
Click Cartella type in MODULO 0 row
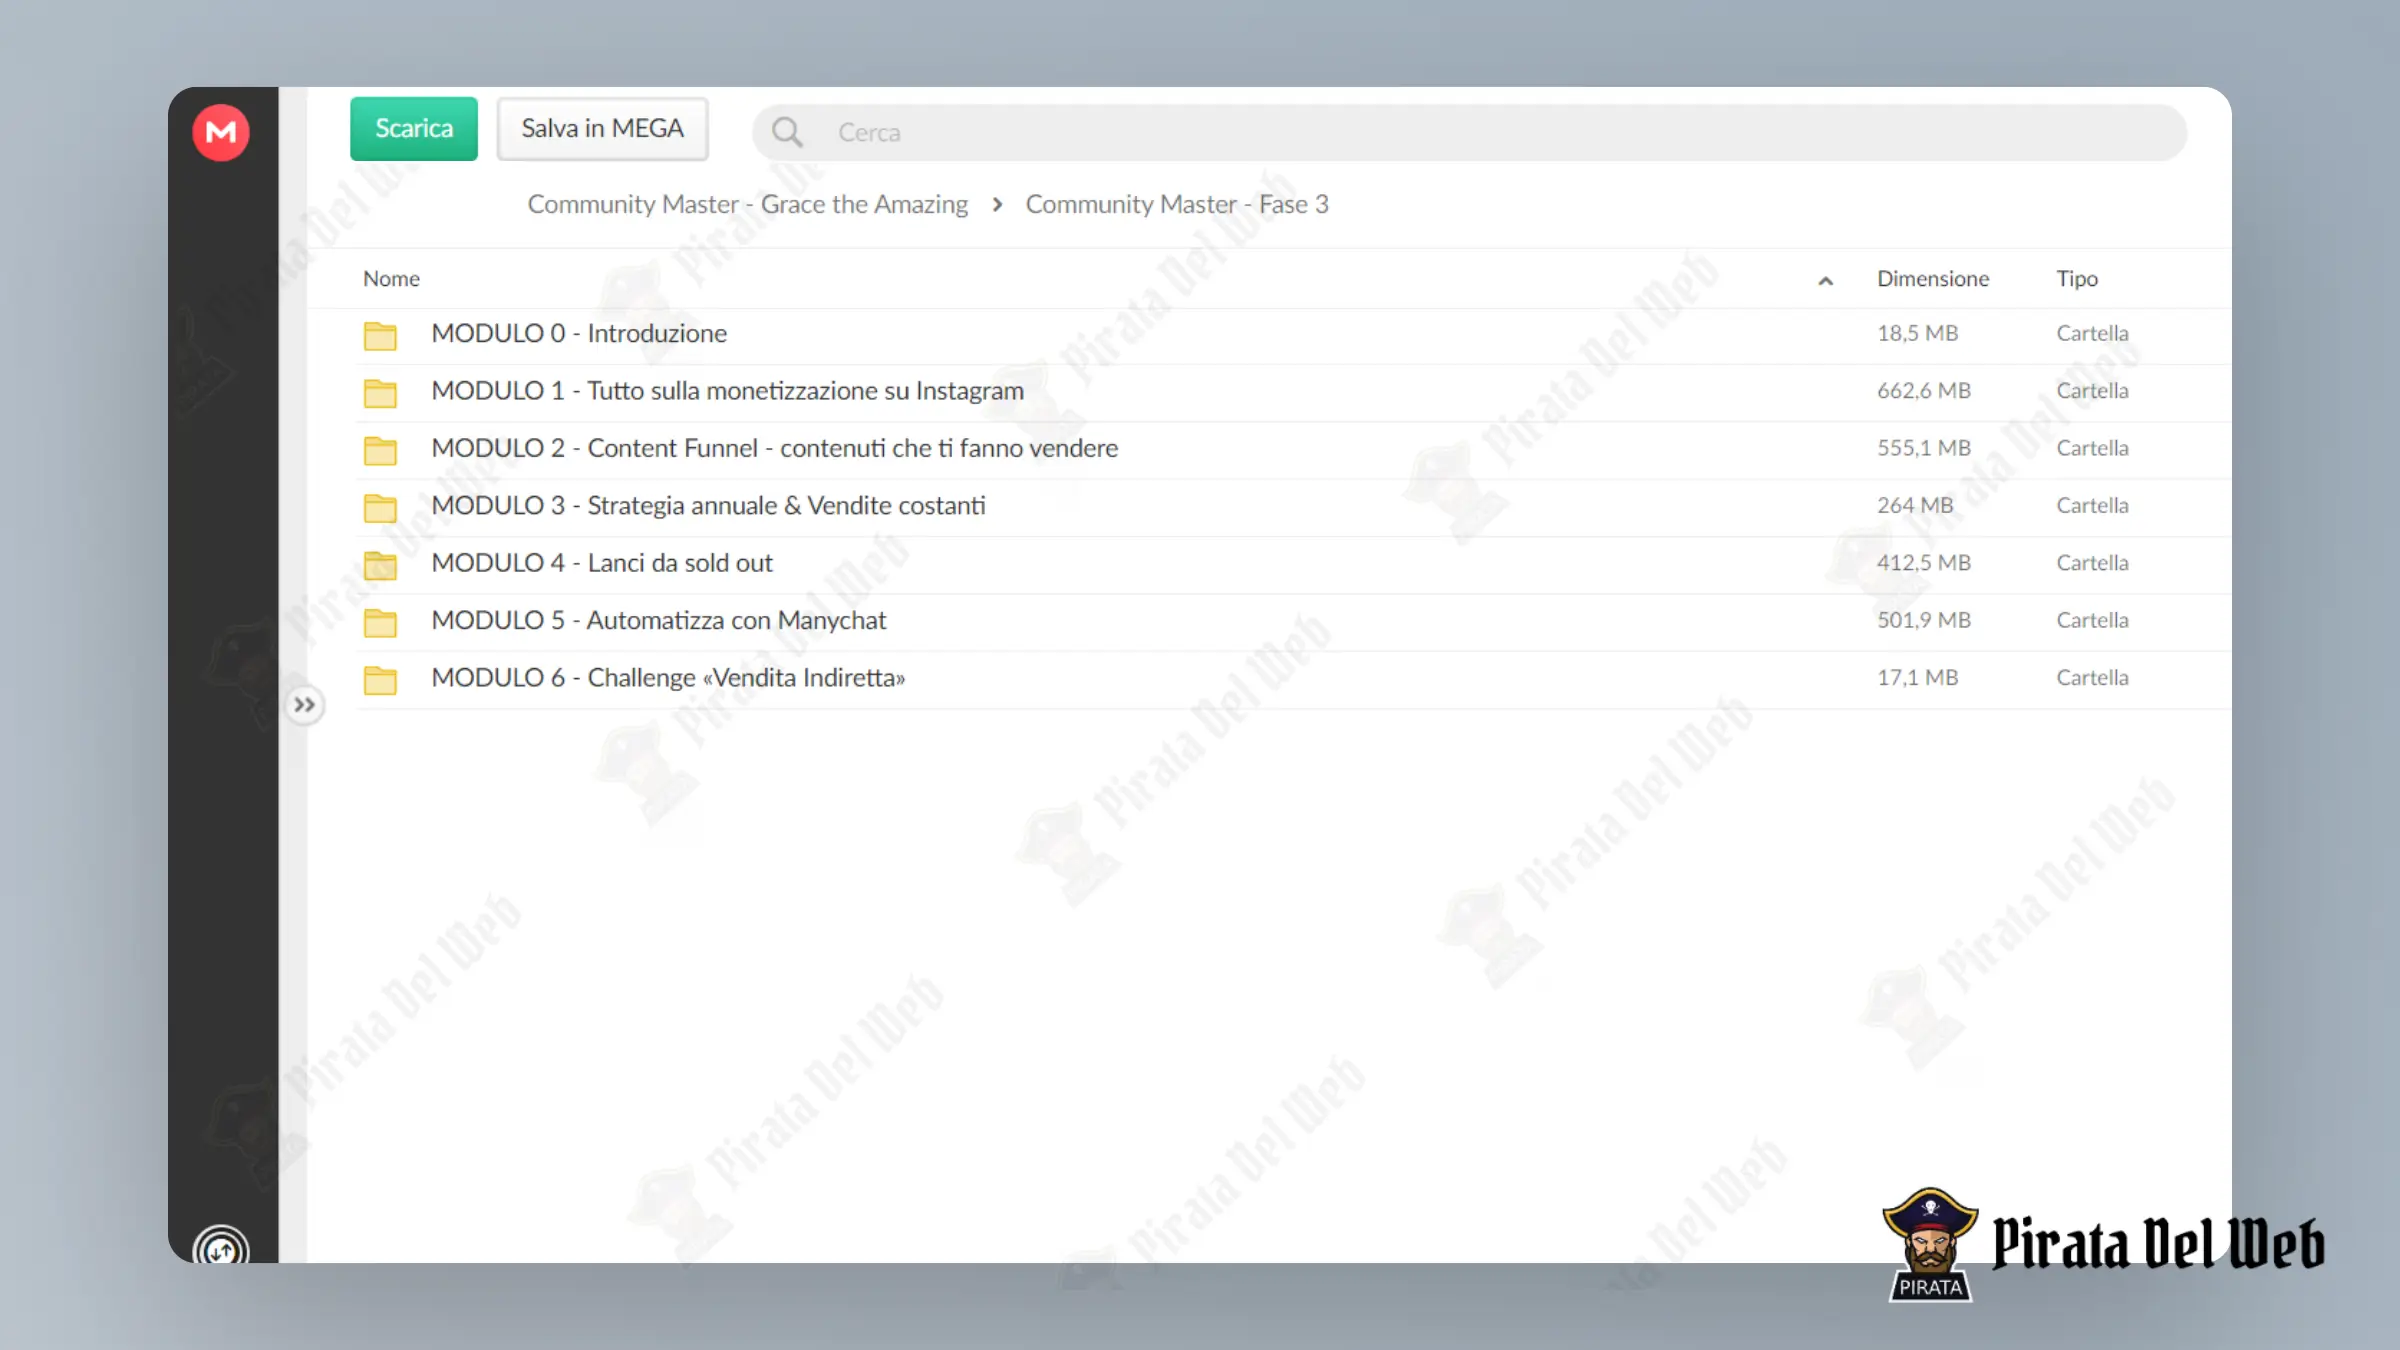(x=2092, y=333)
